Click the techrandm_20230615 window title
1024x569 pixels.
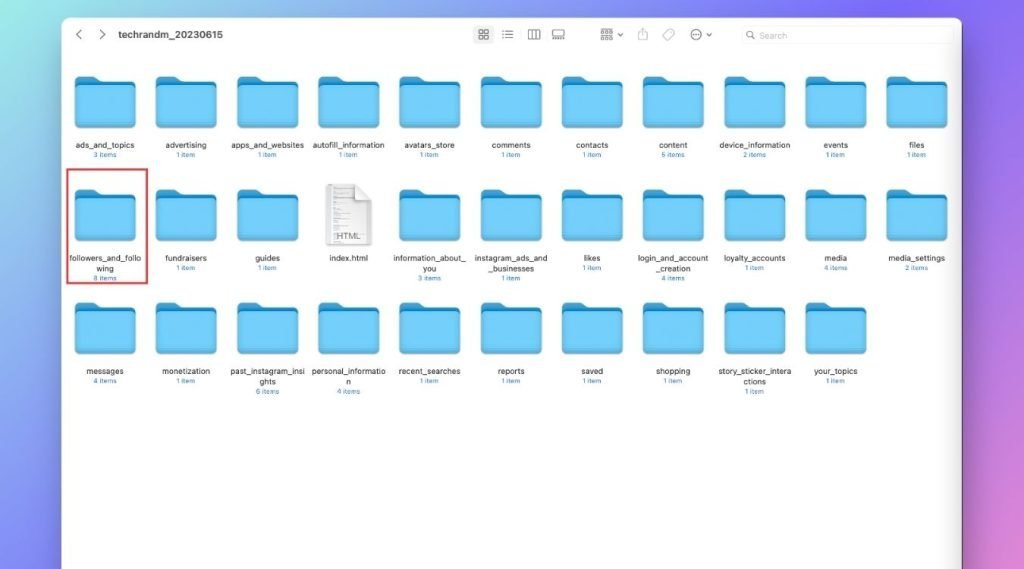pyautogui.click(x=171, y=35)
